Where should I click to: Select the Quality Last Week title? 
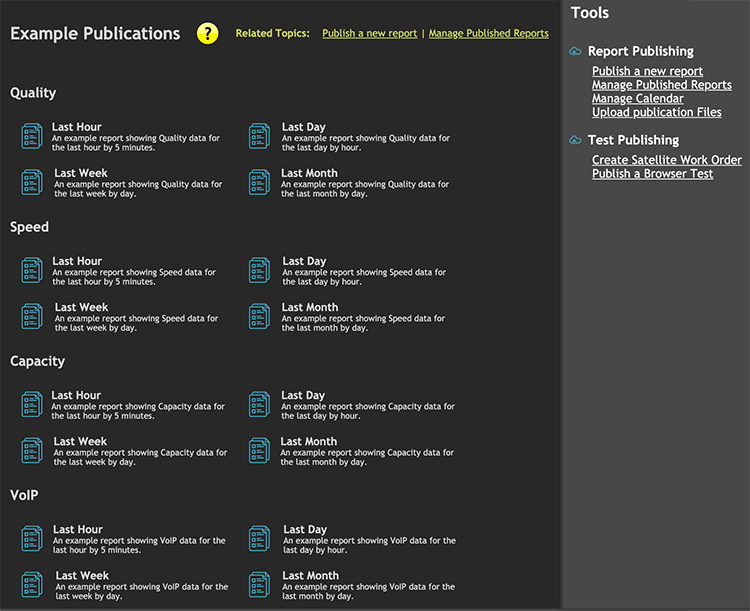81,173
